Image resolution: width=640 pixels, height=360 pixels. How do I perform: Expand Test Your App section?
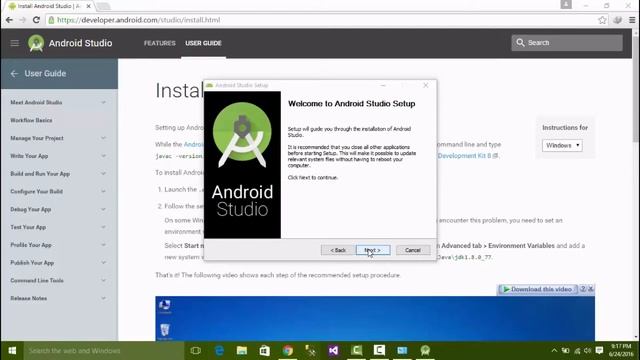point(103,227)
